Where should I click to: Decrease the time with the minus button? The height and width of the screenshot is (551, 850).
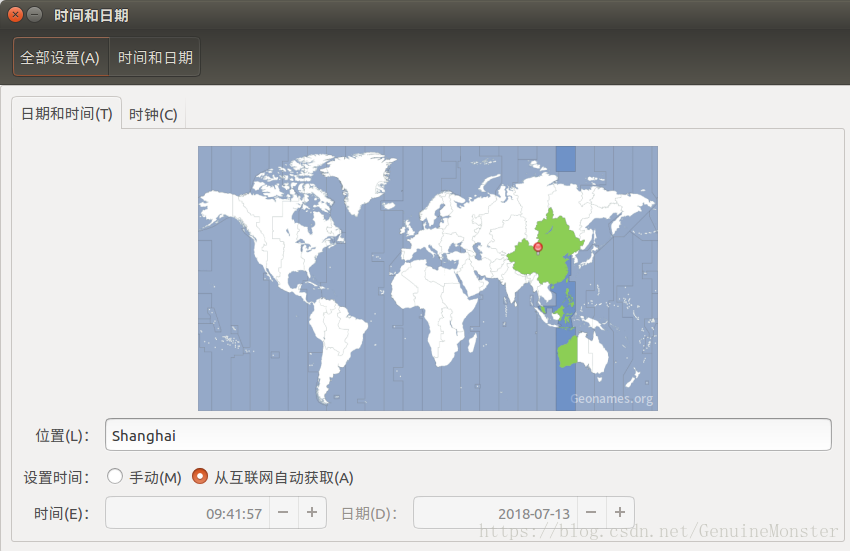pyautogui.click(x=283, y=512)
